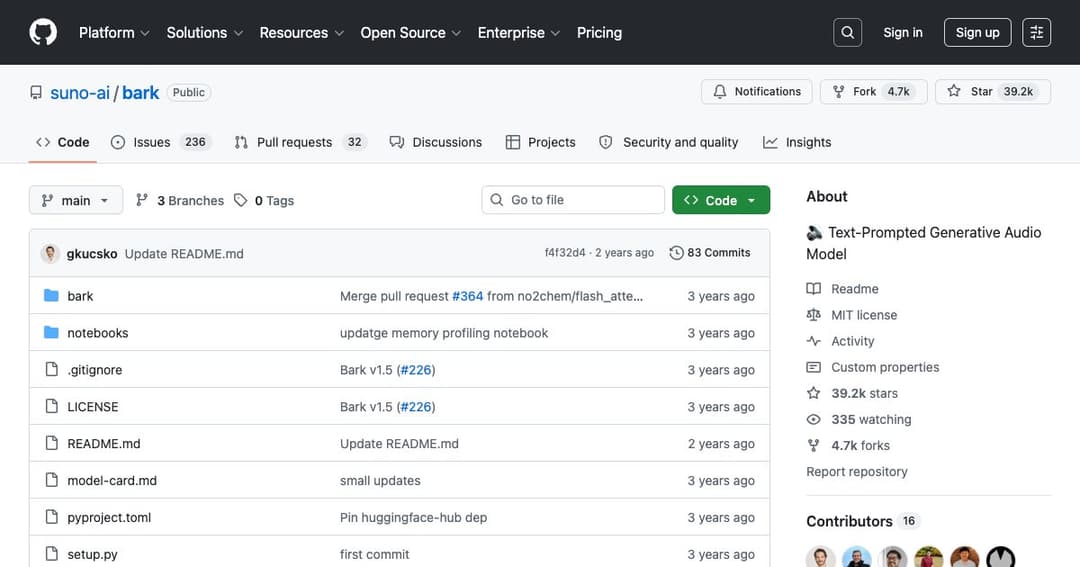Click the file icon beside LICENSE
1080x567 pixels.
pyautogui.click(x=52, y=406)
